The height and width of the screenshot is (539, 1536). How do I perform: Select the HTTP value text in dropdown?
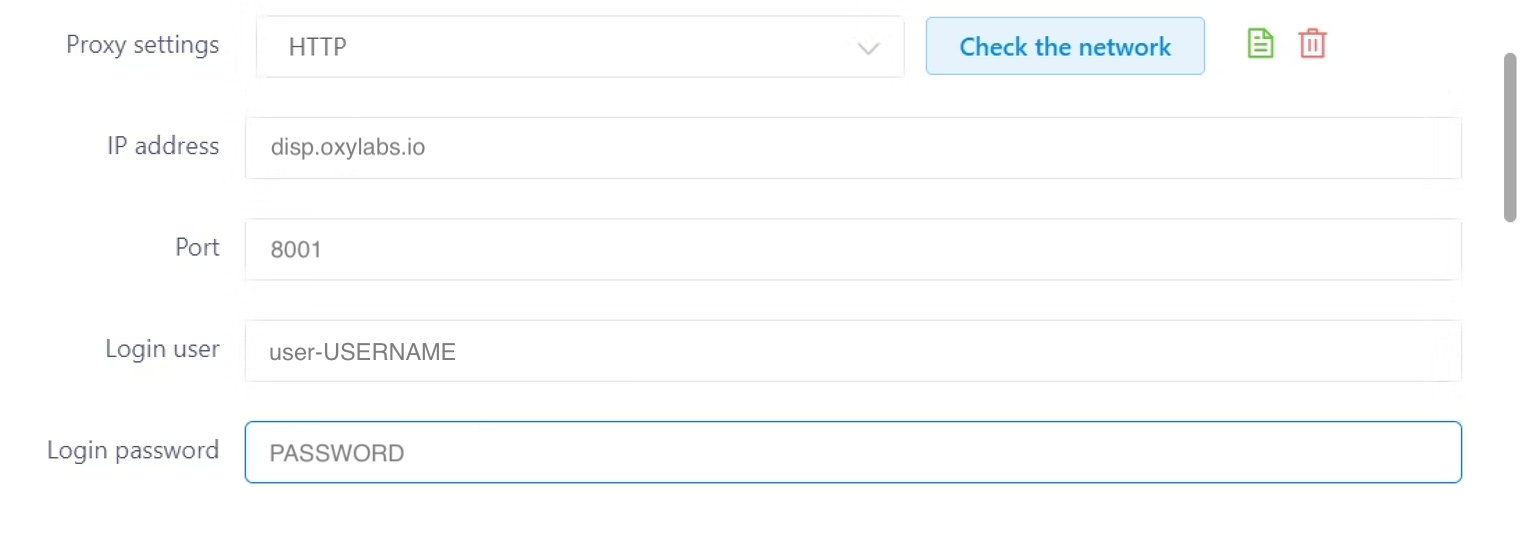pyautogui.click(x=318, y=47)
